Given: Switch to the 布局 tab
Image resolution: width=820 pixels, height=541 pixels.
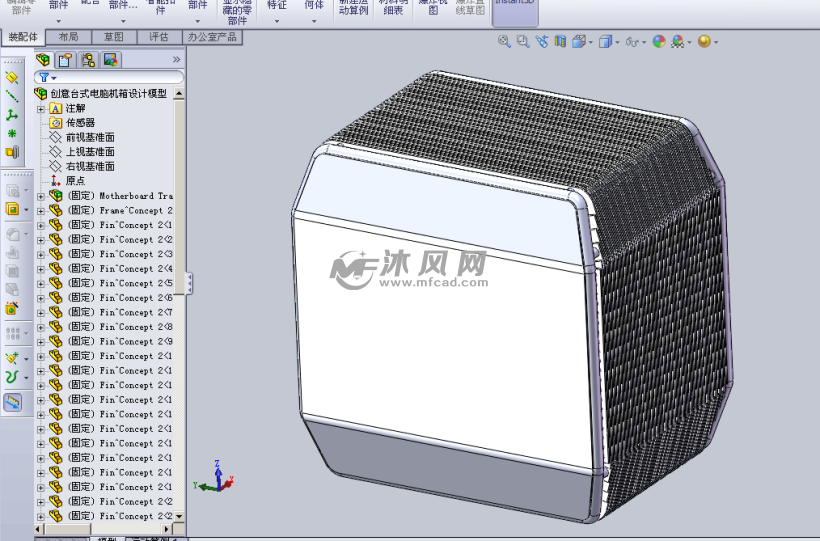Looking at the screenshot, I should point(68,37).
